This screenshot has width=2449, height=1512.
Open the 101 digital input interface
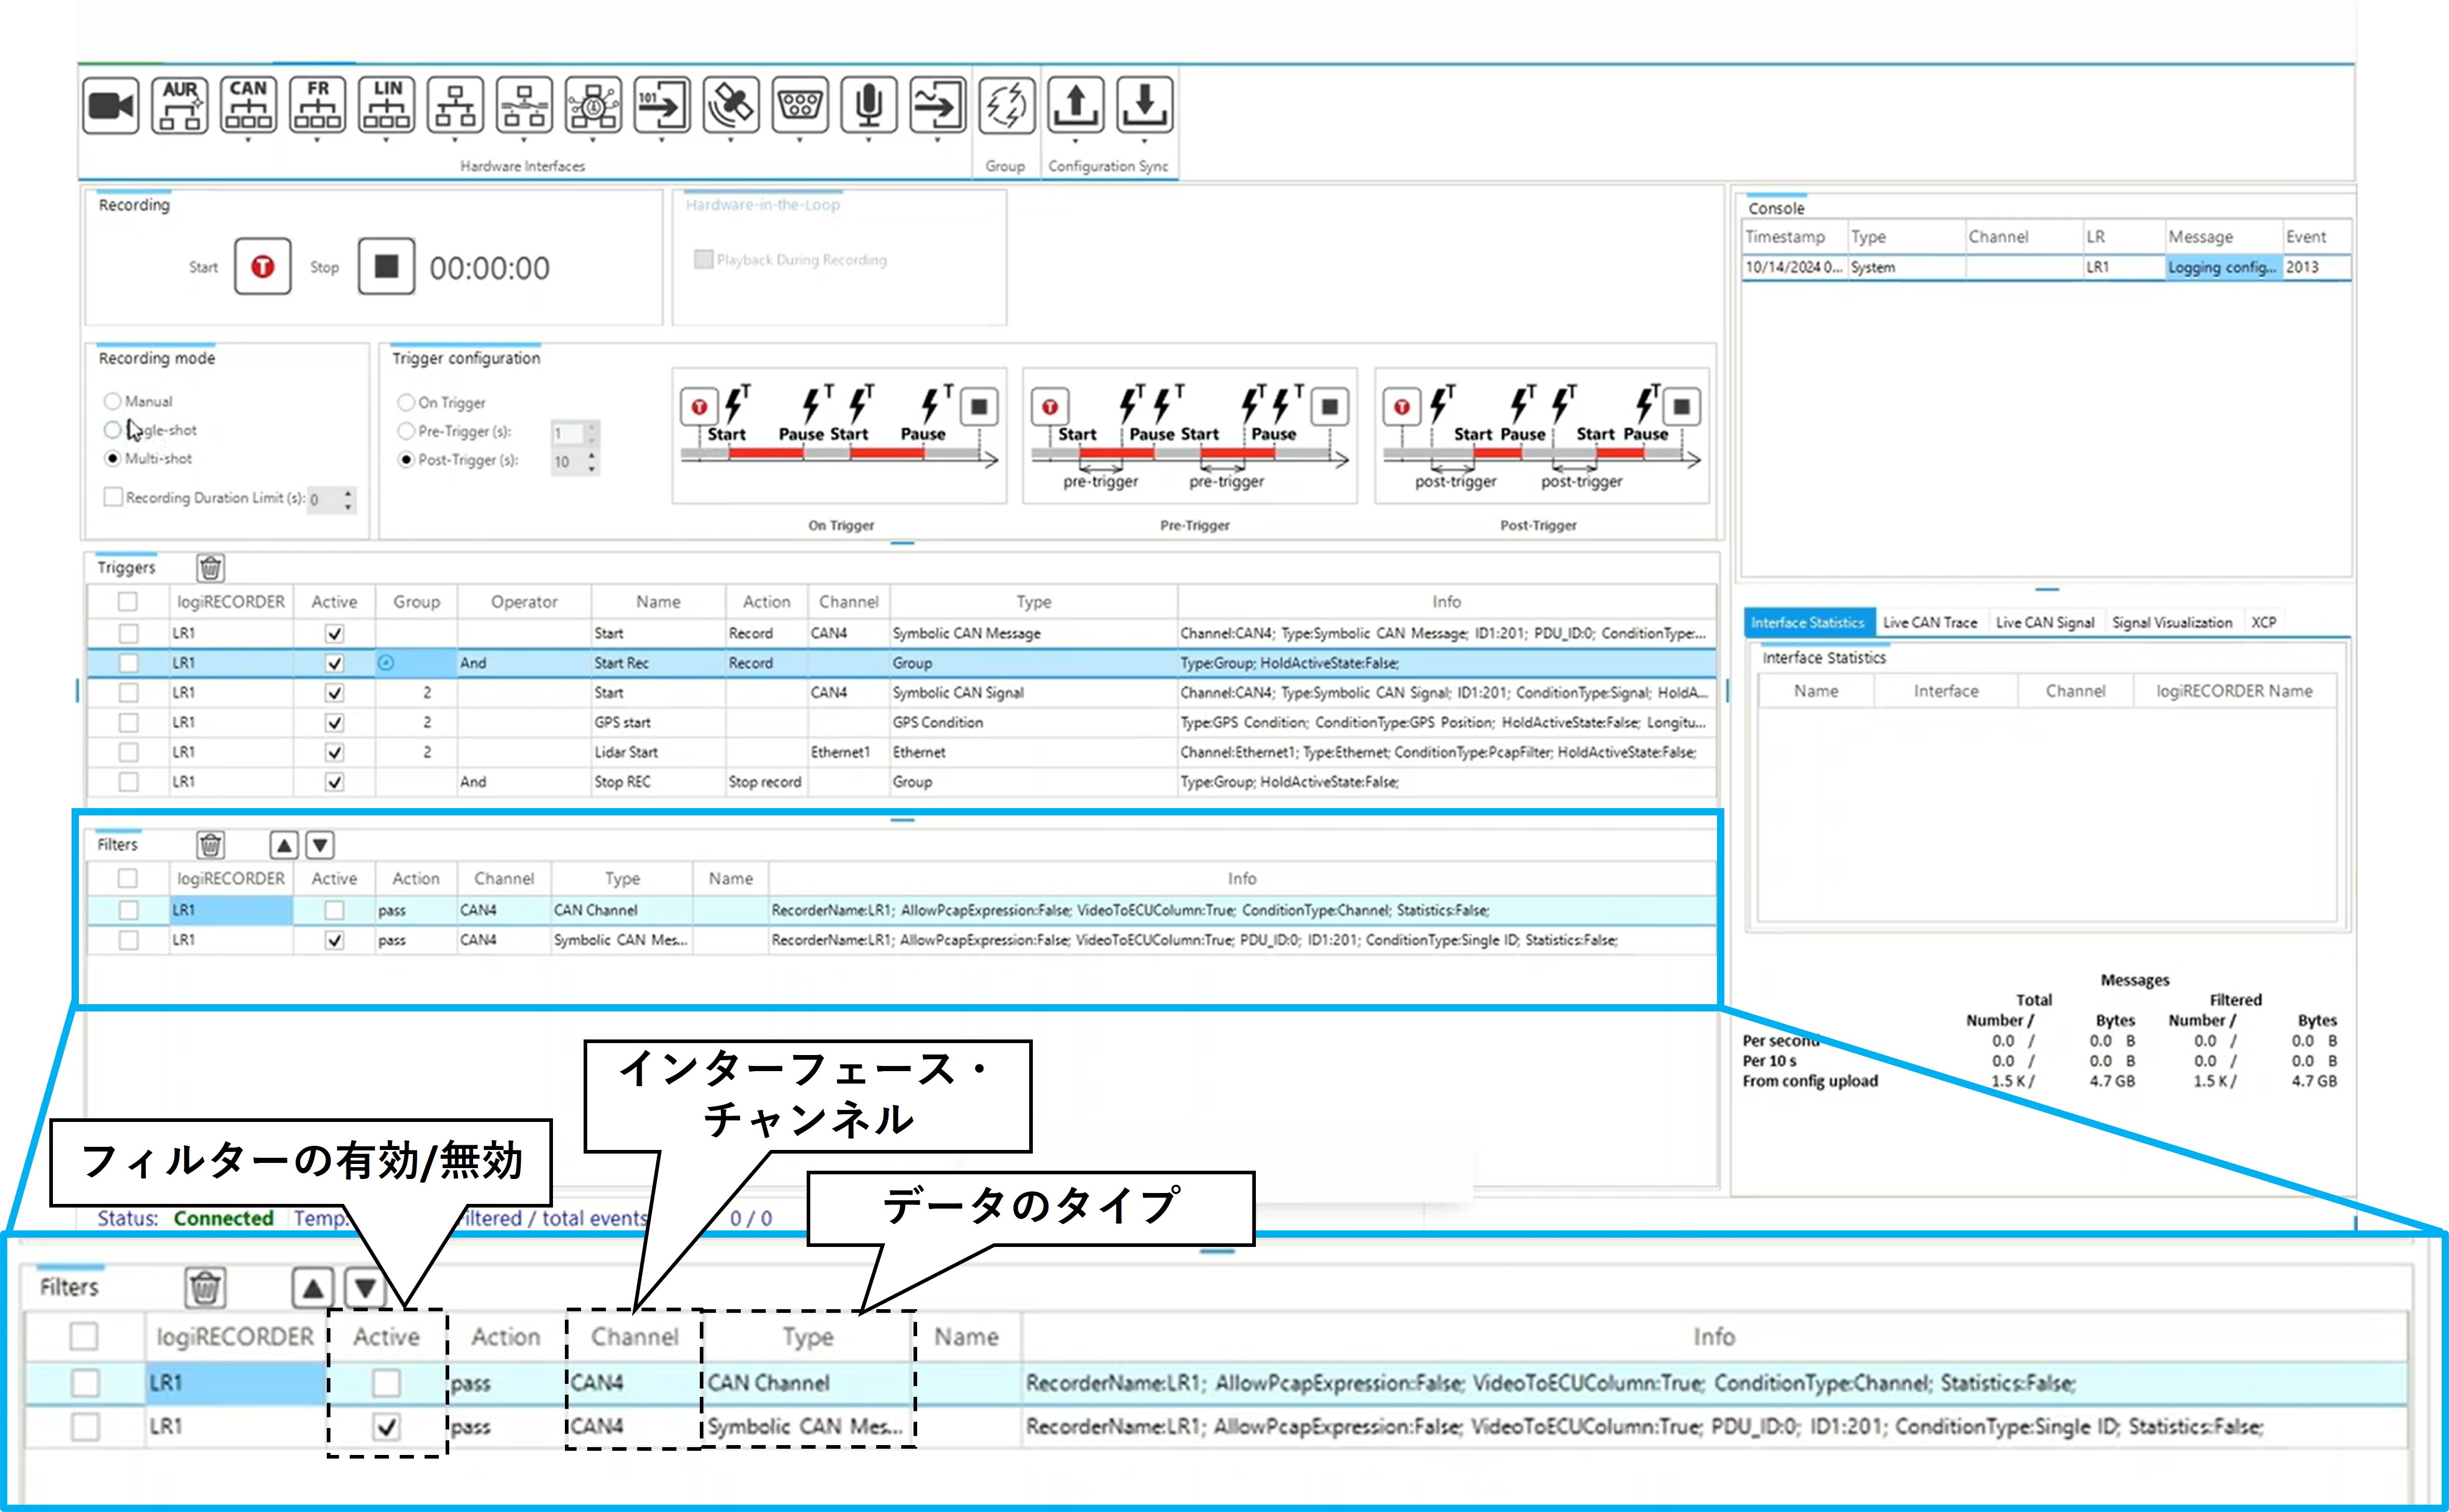tap(662, 104)
